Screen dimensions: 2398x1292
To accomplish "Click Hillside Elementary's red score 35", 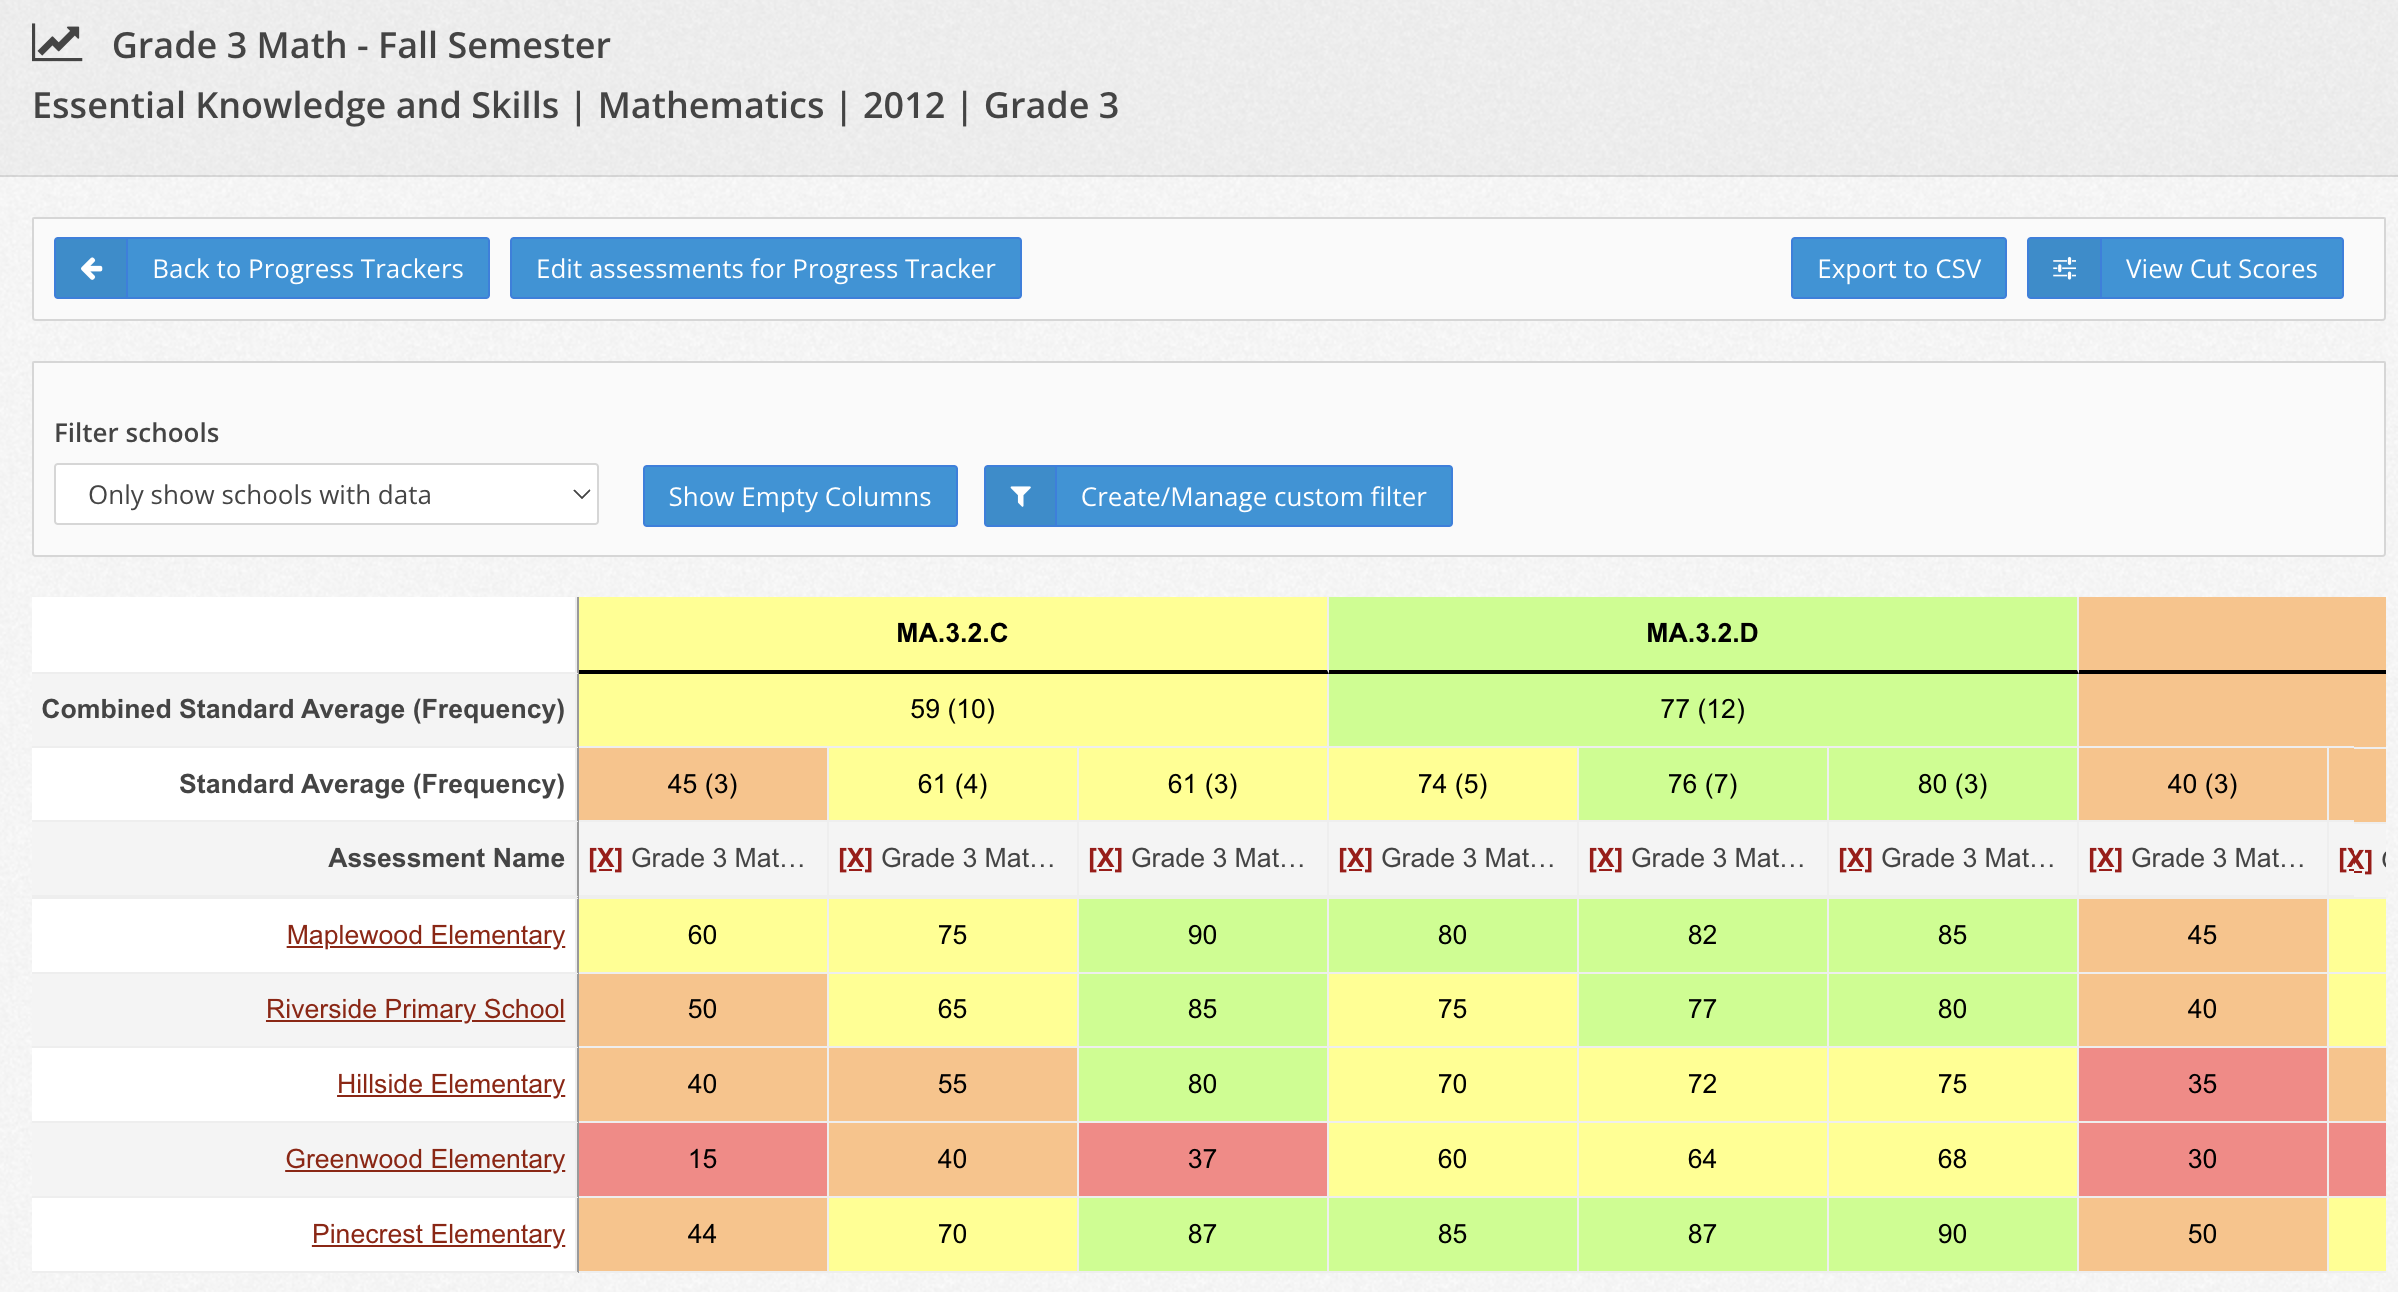I will pos(2203,1084).
